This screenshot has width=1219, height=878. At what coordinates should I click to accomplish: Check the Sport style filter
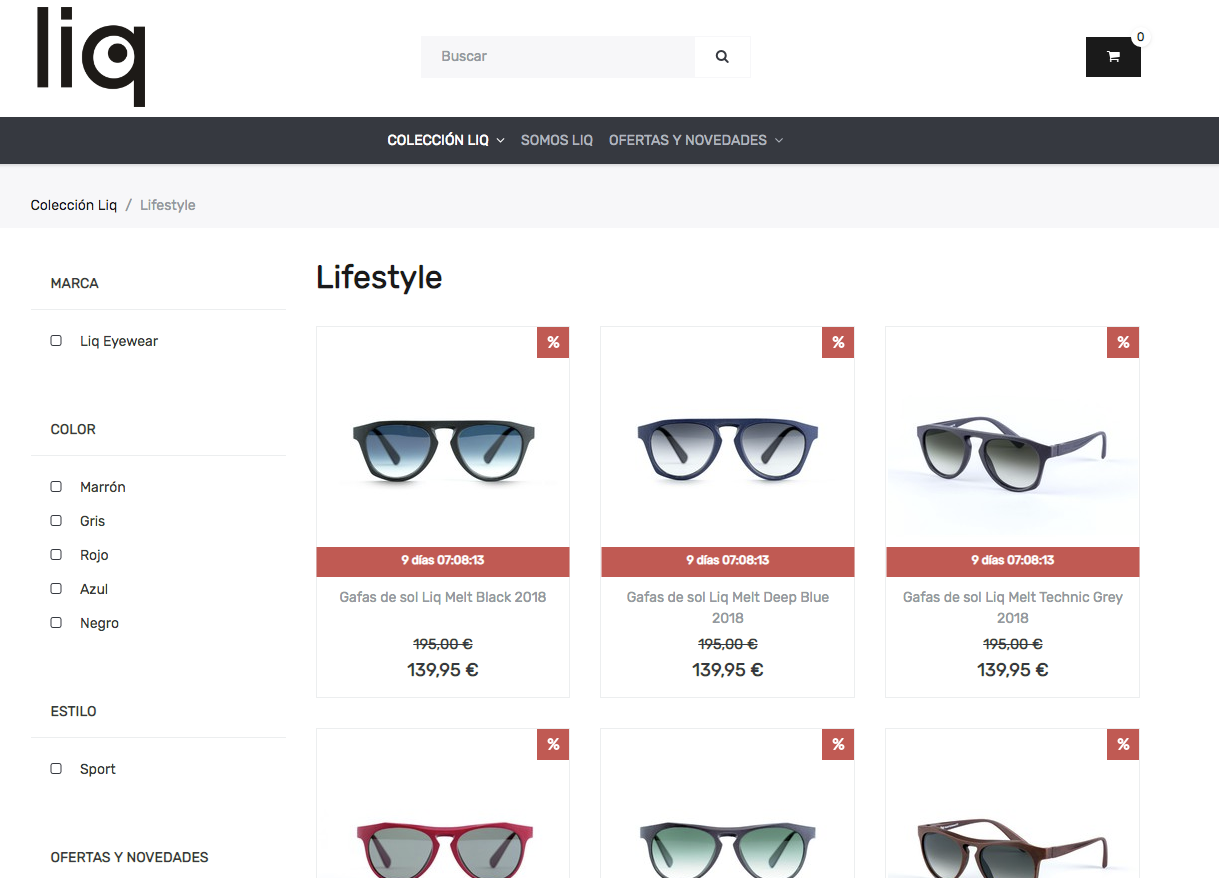56,769
